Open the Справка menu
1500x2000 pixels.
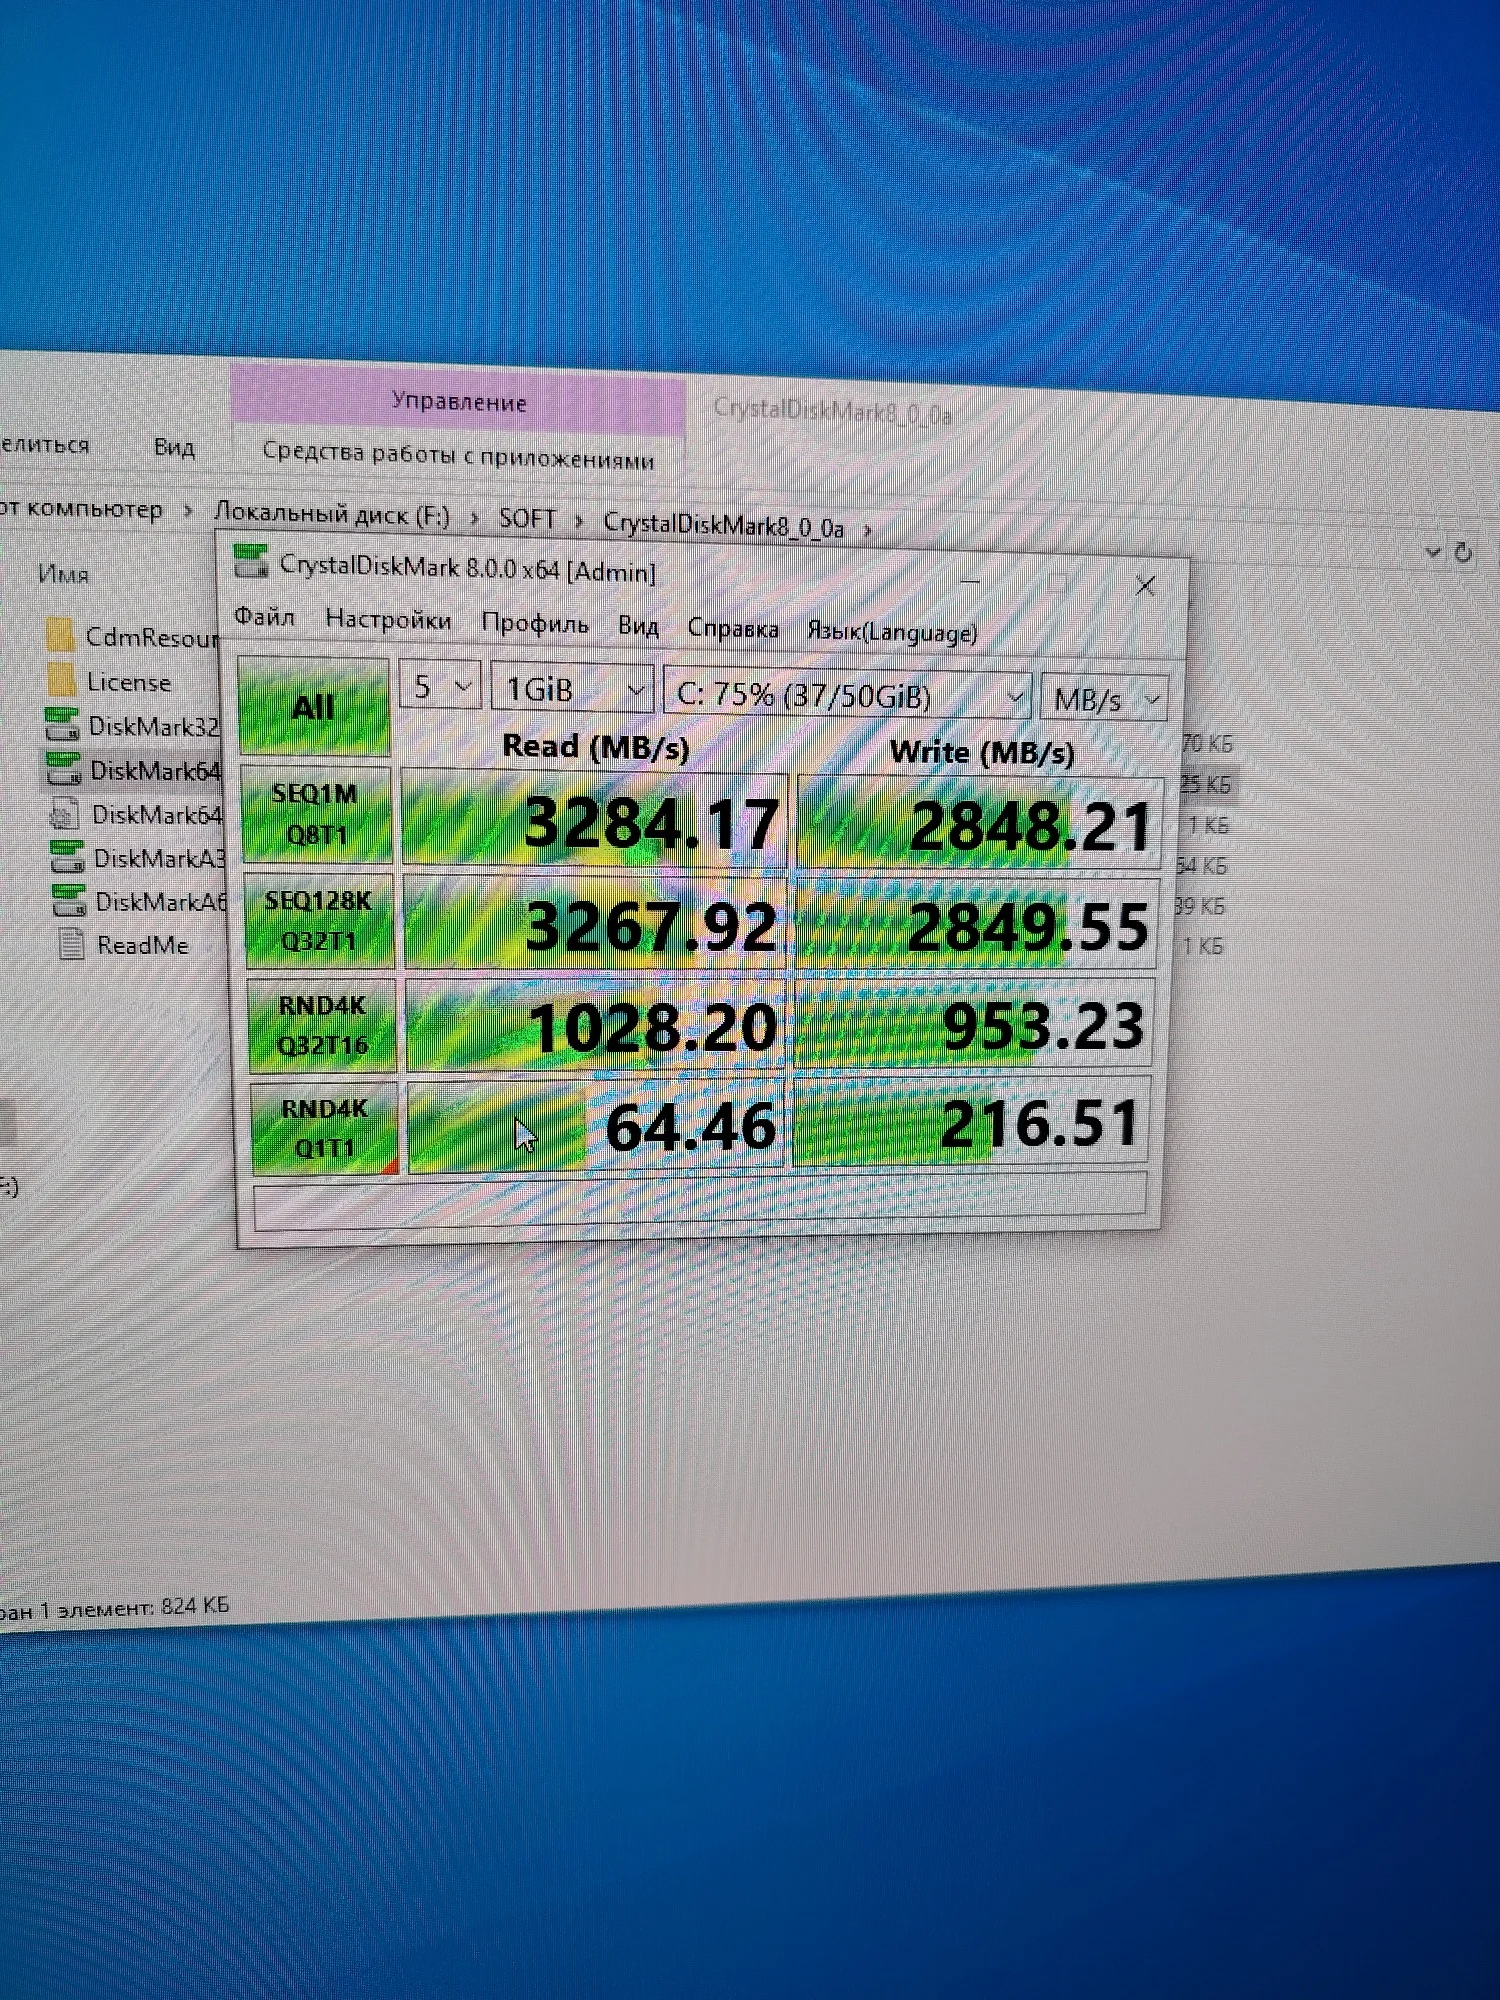(733, 629)
